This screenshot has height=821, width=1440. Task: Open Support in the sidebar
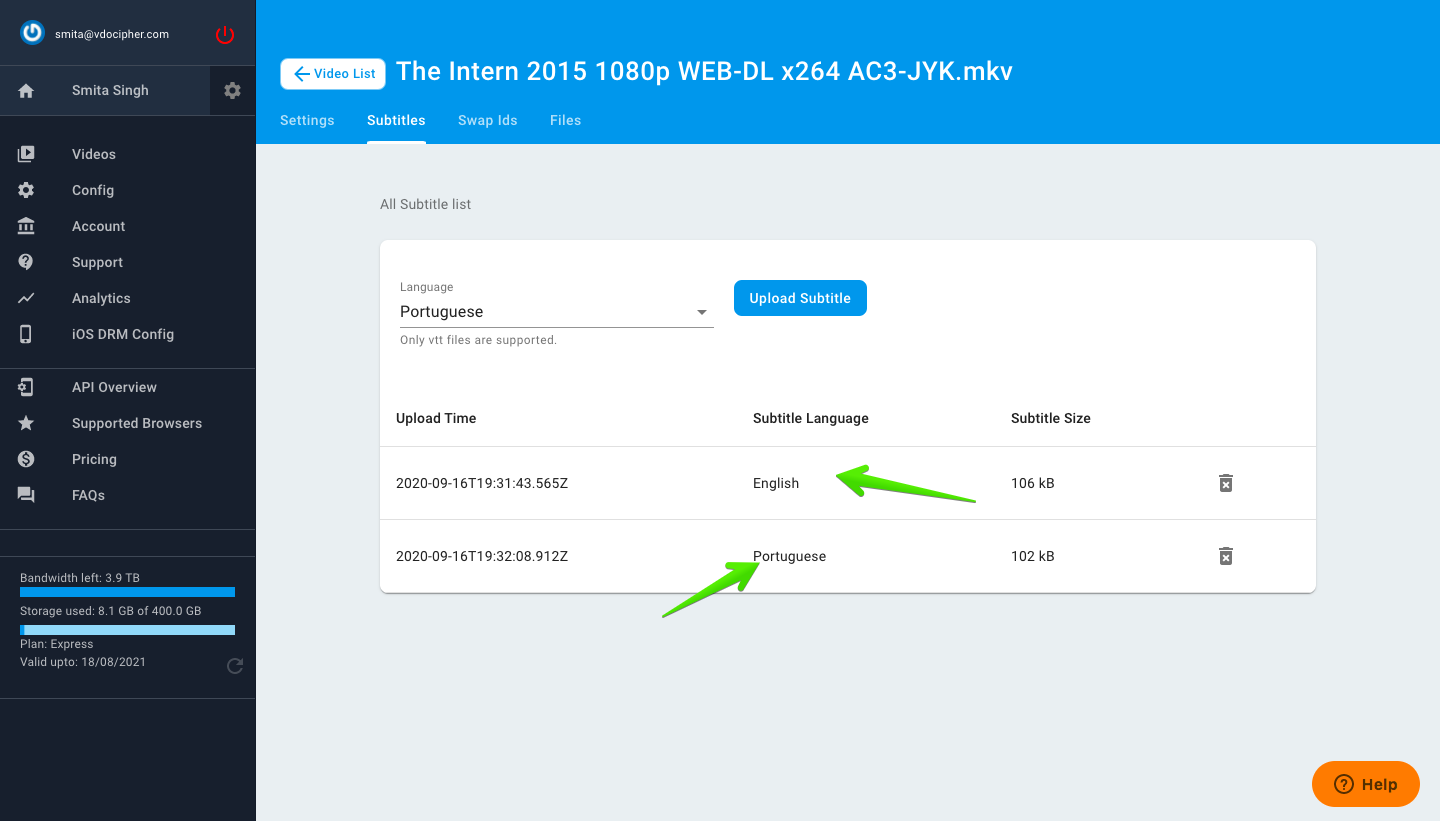pyautogui.click(x=98, y=262)
